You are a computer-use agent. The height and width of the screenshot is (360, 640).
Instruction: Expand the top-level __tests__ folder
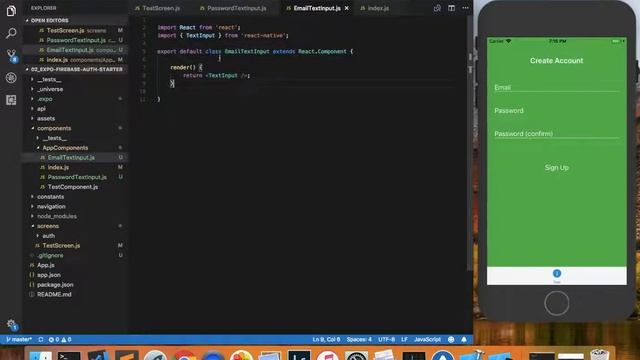[49, 79]
